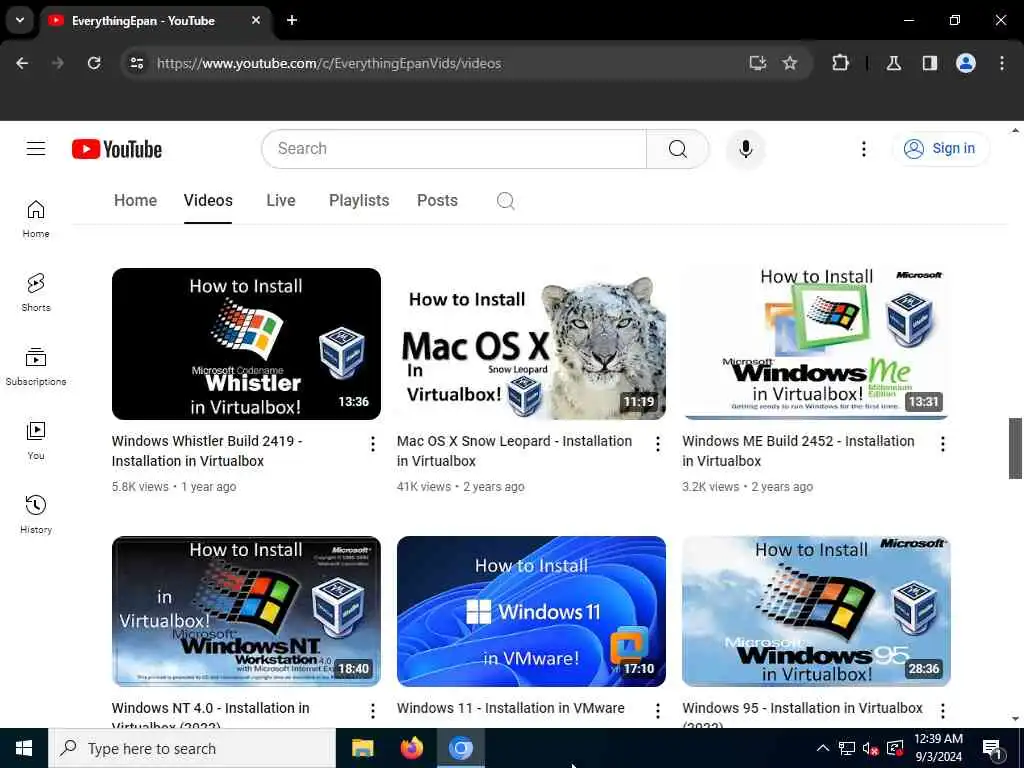1024x768 pixels.
Task: Open the browser extensions menu
Action: [840, 63]
